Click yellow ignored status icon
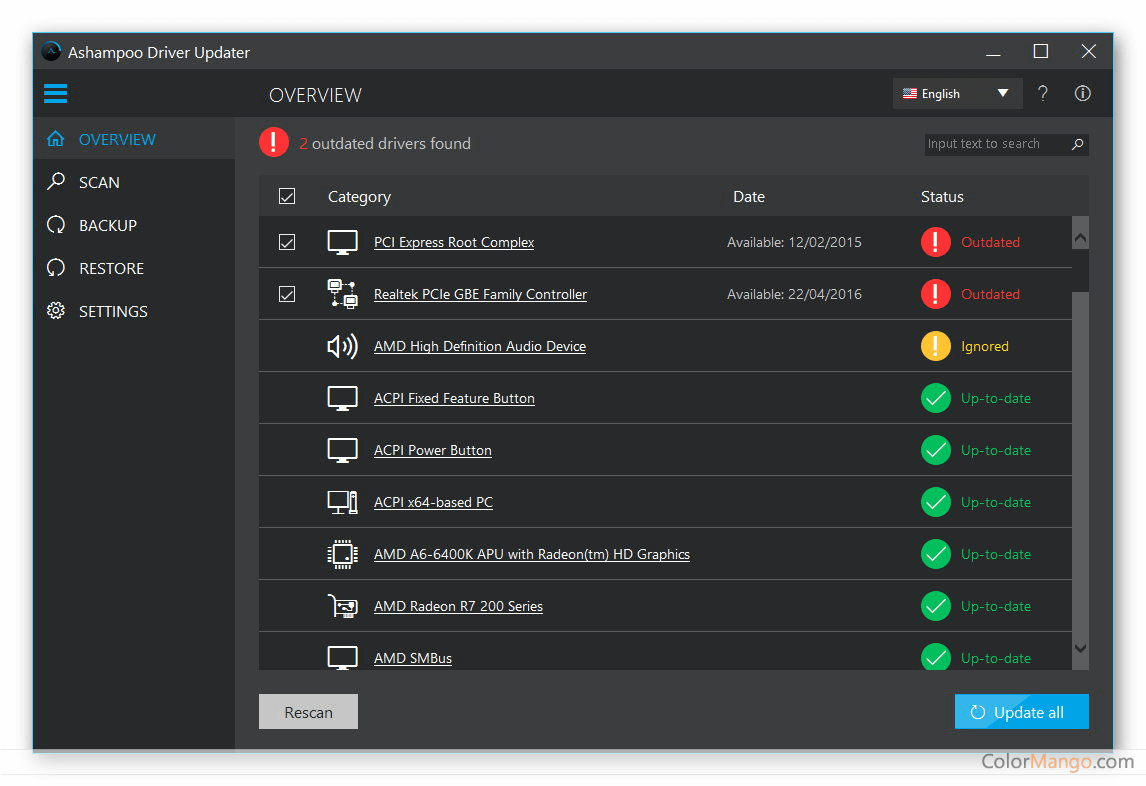This screenshot has width=1146, height=786. tap(935, 346)
